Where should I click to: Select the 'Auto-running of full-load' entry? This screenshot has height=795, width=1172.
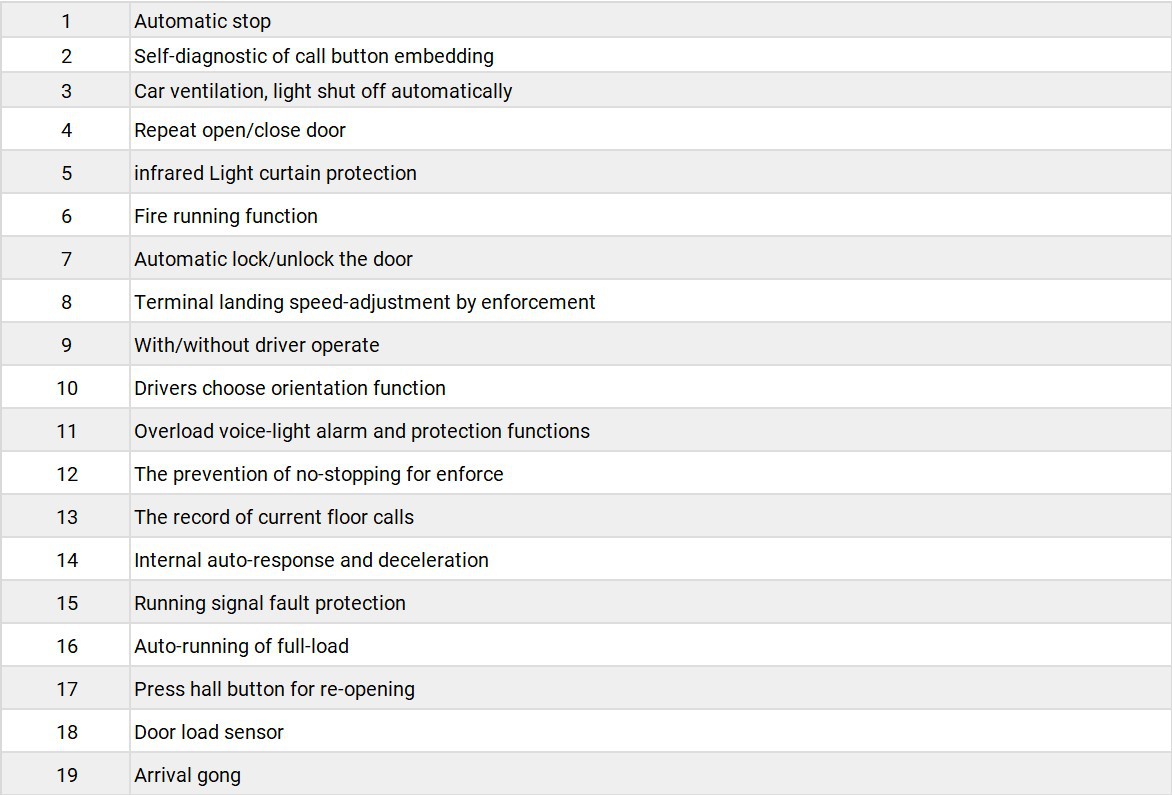[x=241, y=646]
